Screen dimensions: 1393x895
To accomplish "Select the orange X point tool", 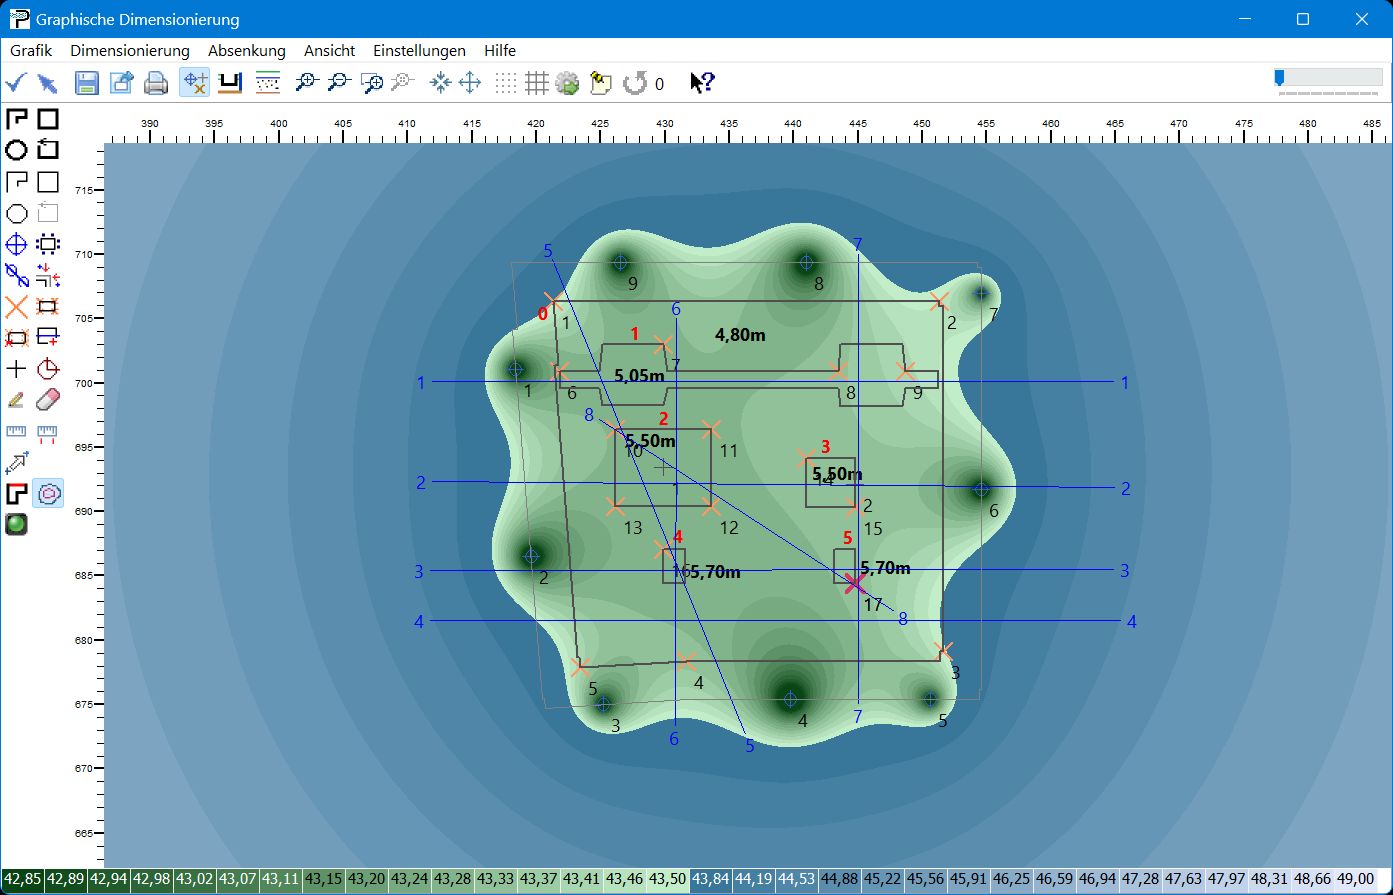I will [16, 306].
